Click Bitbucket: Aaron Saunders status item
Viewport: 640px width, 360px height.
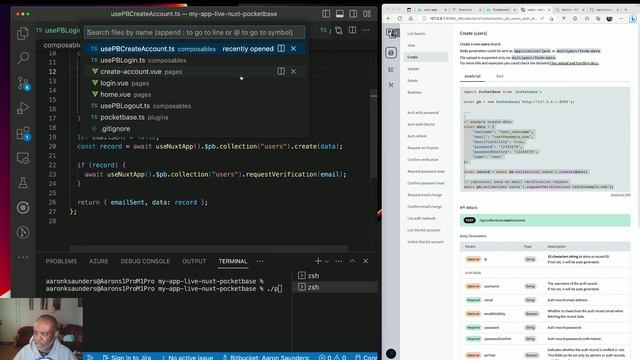coord(266,357)
